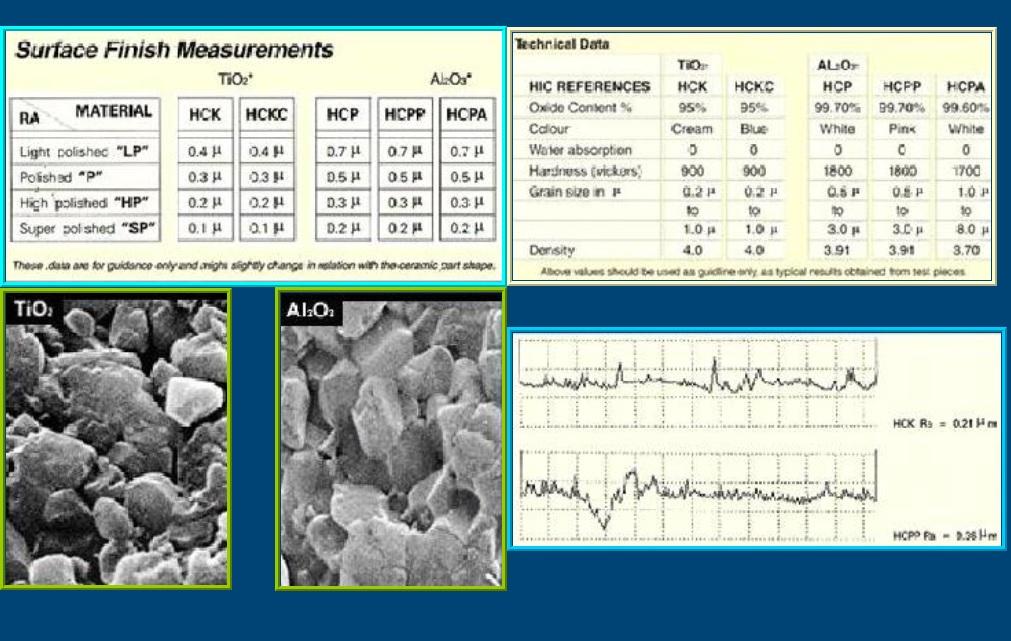The height and width of the screenshot is (641, 1011).
Task: Select the Density row label
Action: (551, 249)
